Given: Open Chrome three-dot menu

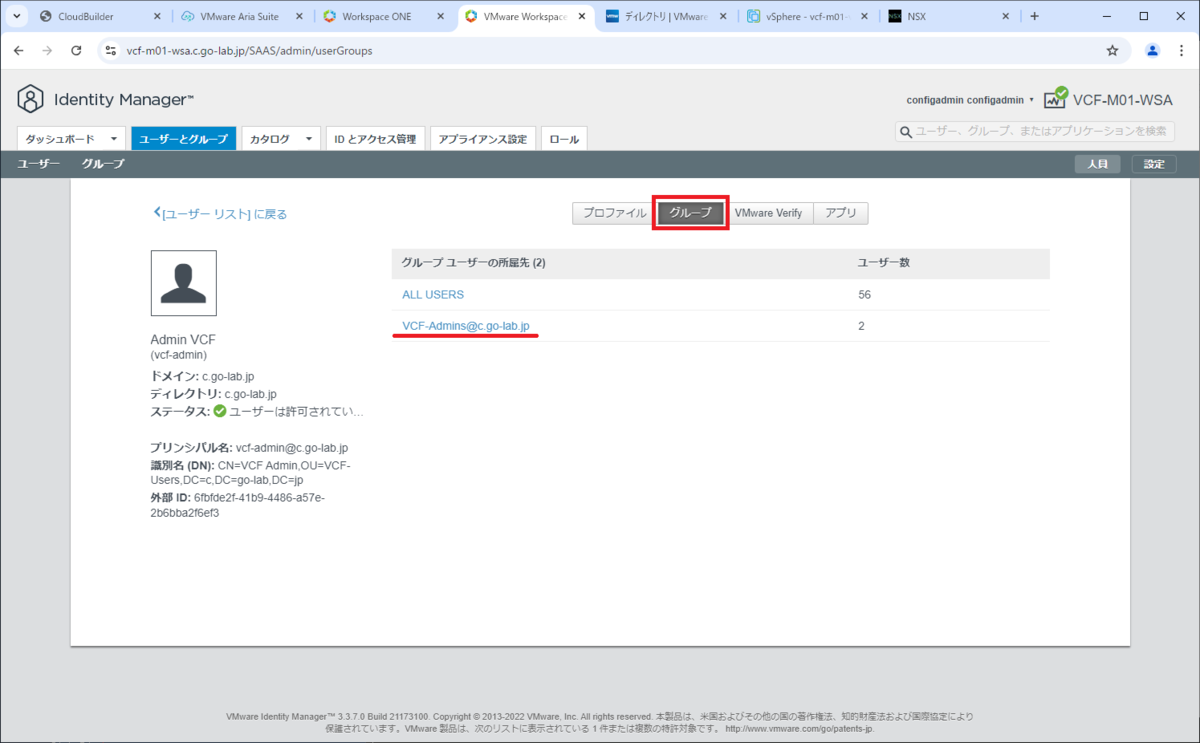Looking at the screenshot, I should (1181, 50).
